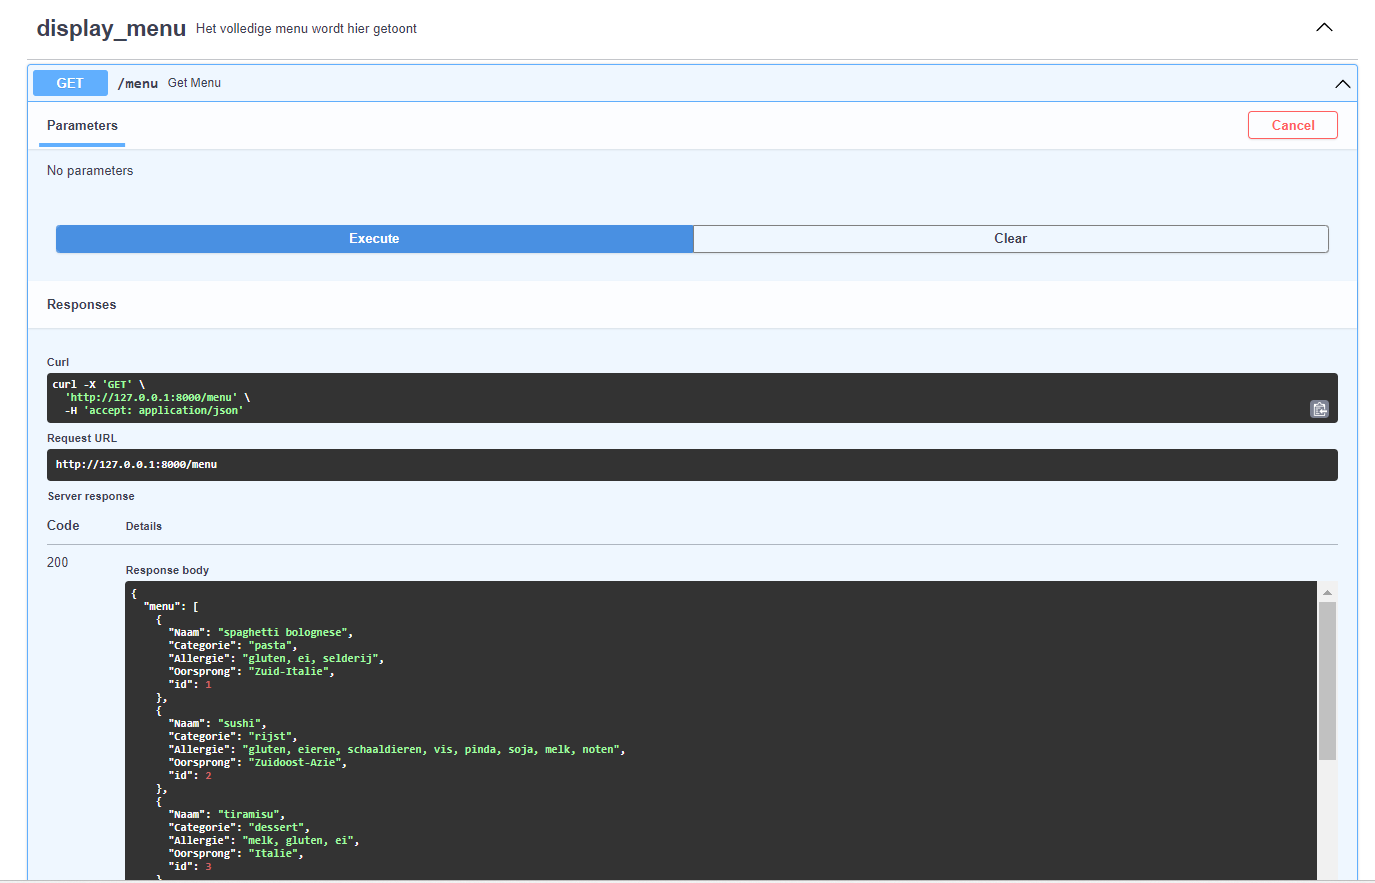1375x883 pixels.
Task: Open the /menu endpoint path
Action: (x=137, y=83)
